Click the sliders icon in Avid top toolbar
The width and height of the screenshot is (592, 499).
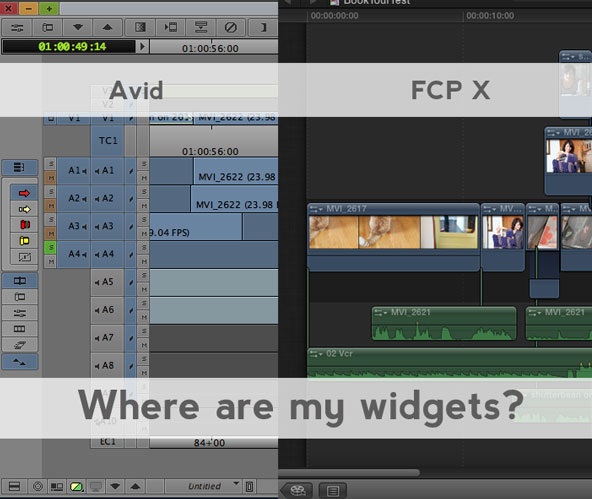click(x=17, y=28)
